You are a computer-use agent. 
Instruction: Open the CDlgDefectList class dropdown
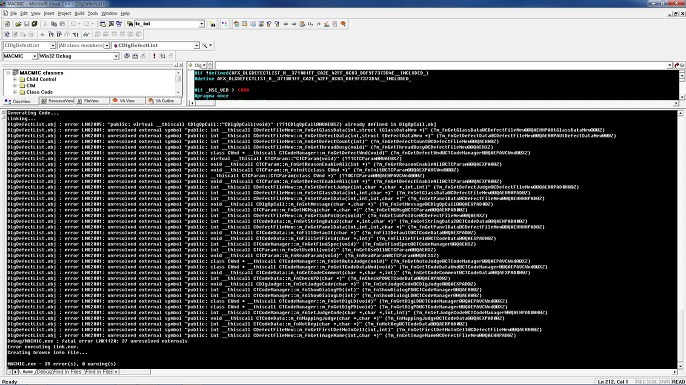[52, 46]
